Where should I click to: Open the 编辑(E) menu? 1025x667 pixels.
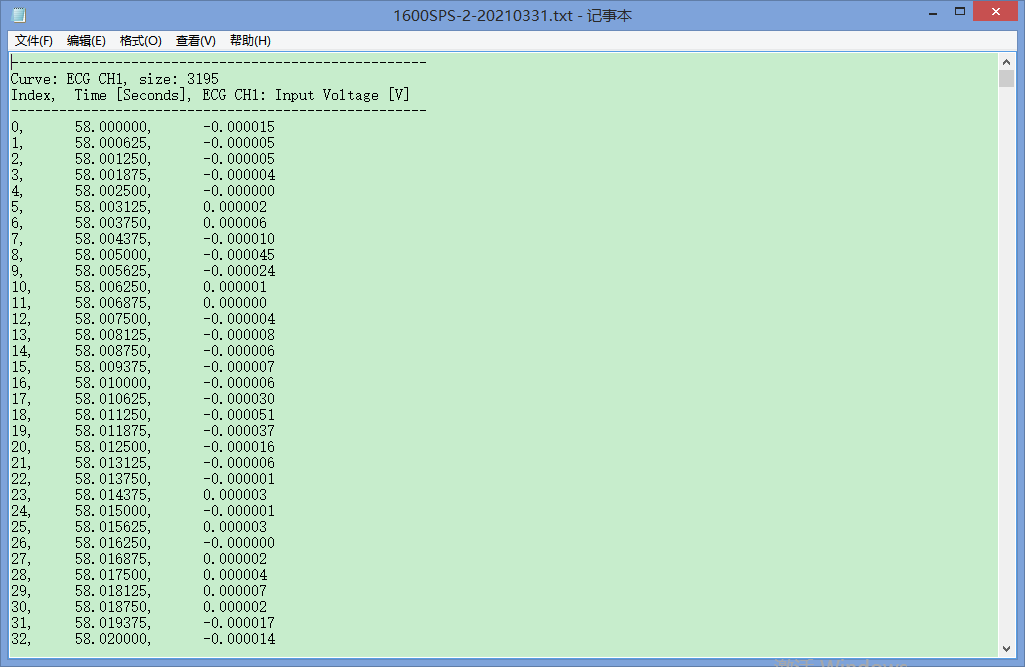[86, 41]
